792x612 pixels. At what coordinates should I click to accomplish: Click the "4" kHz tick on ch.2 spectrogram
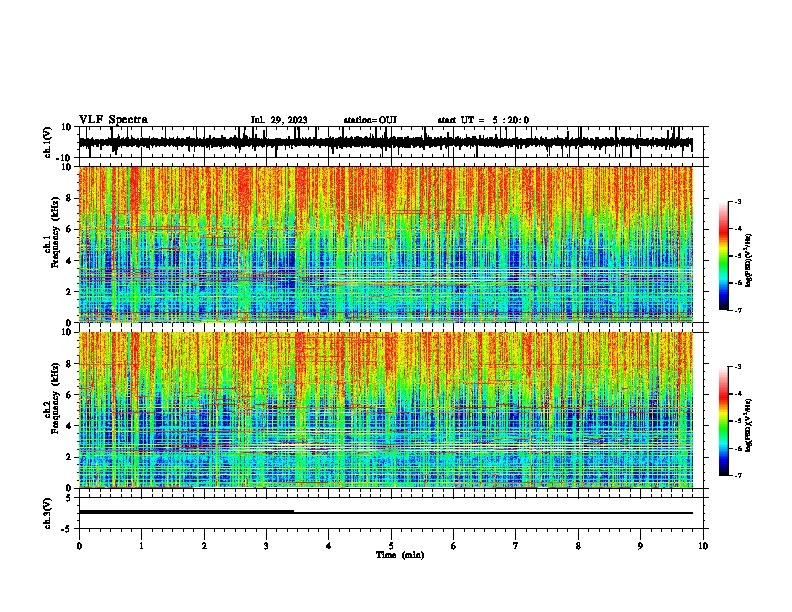pyautogui.click(x=69, y=426)
